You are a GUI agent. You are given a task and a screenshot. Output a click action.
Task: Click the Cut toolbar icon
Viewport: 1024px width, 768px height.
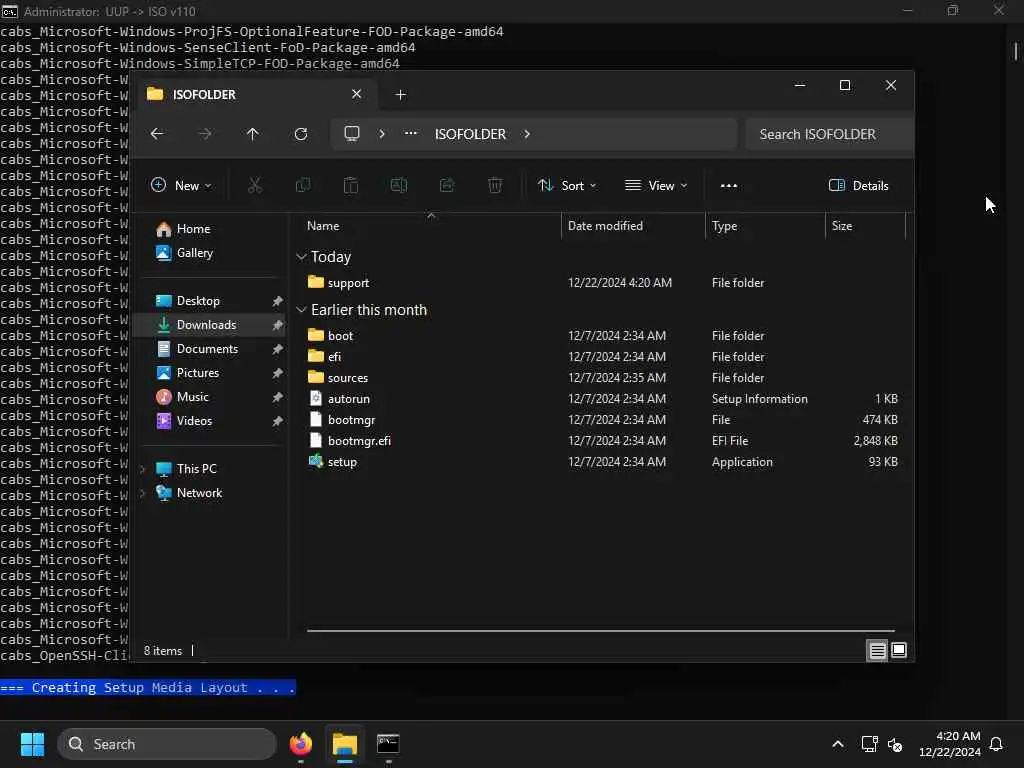(x=255, y=185)
